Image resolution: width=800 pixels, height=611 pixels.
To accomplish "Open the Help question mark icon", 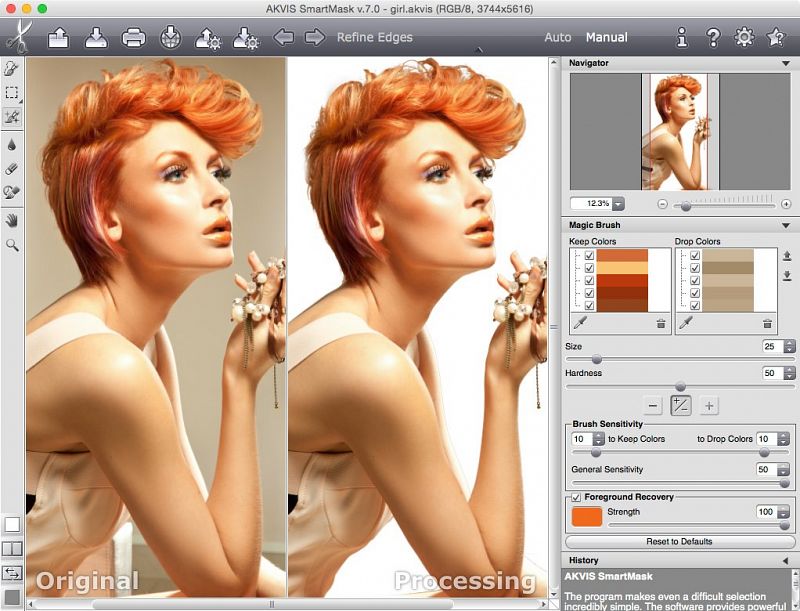I will [x=713, y=38].
